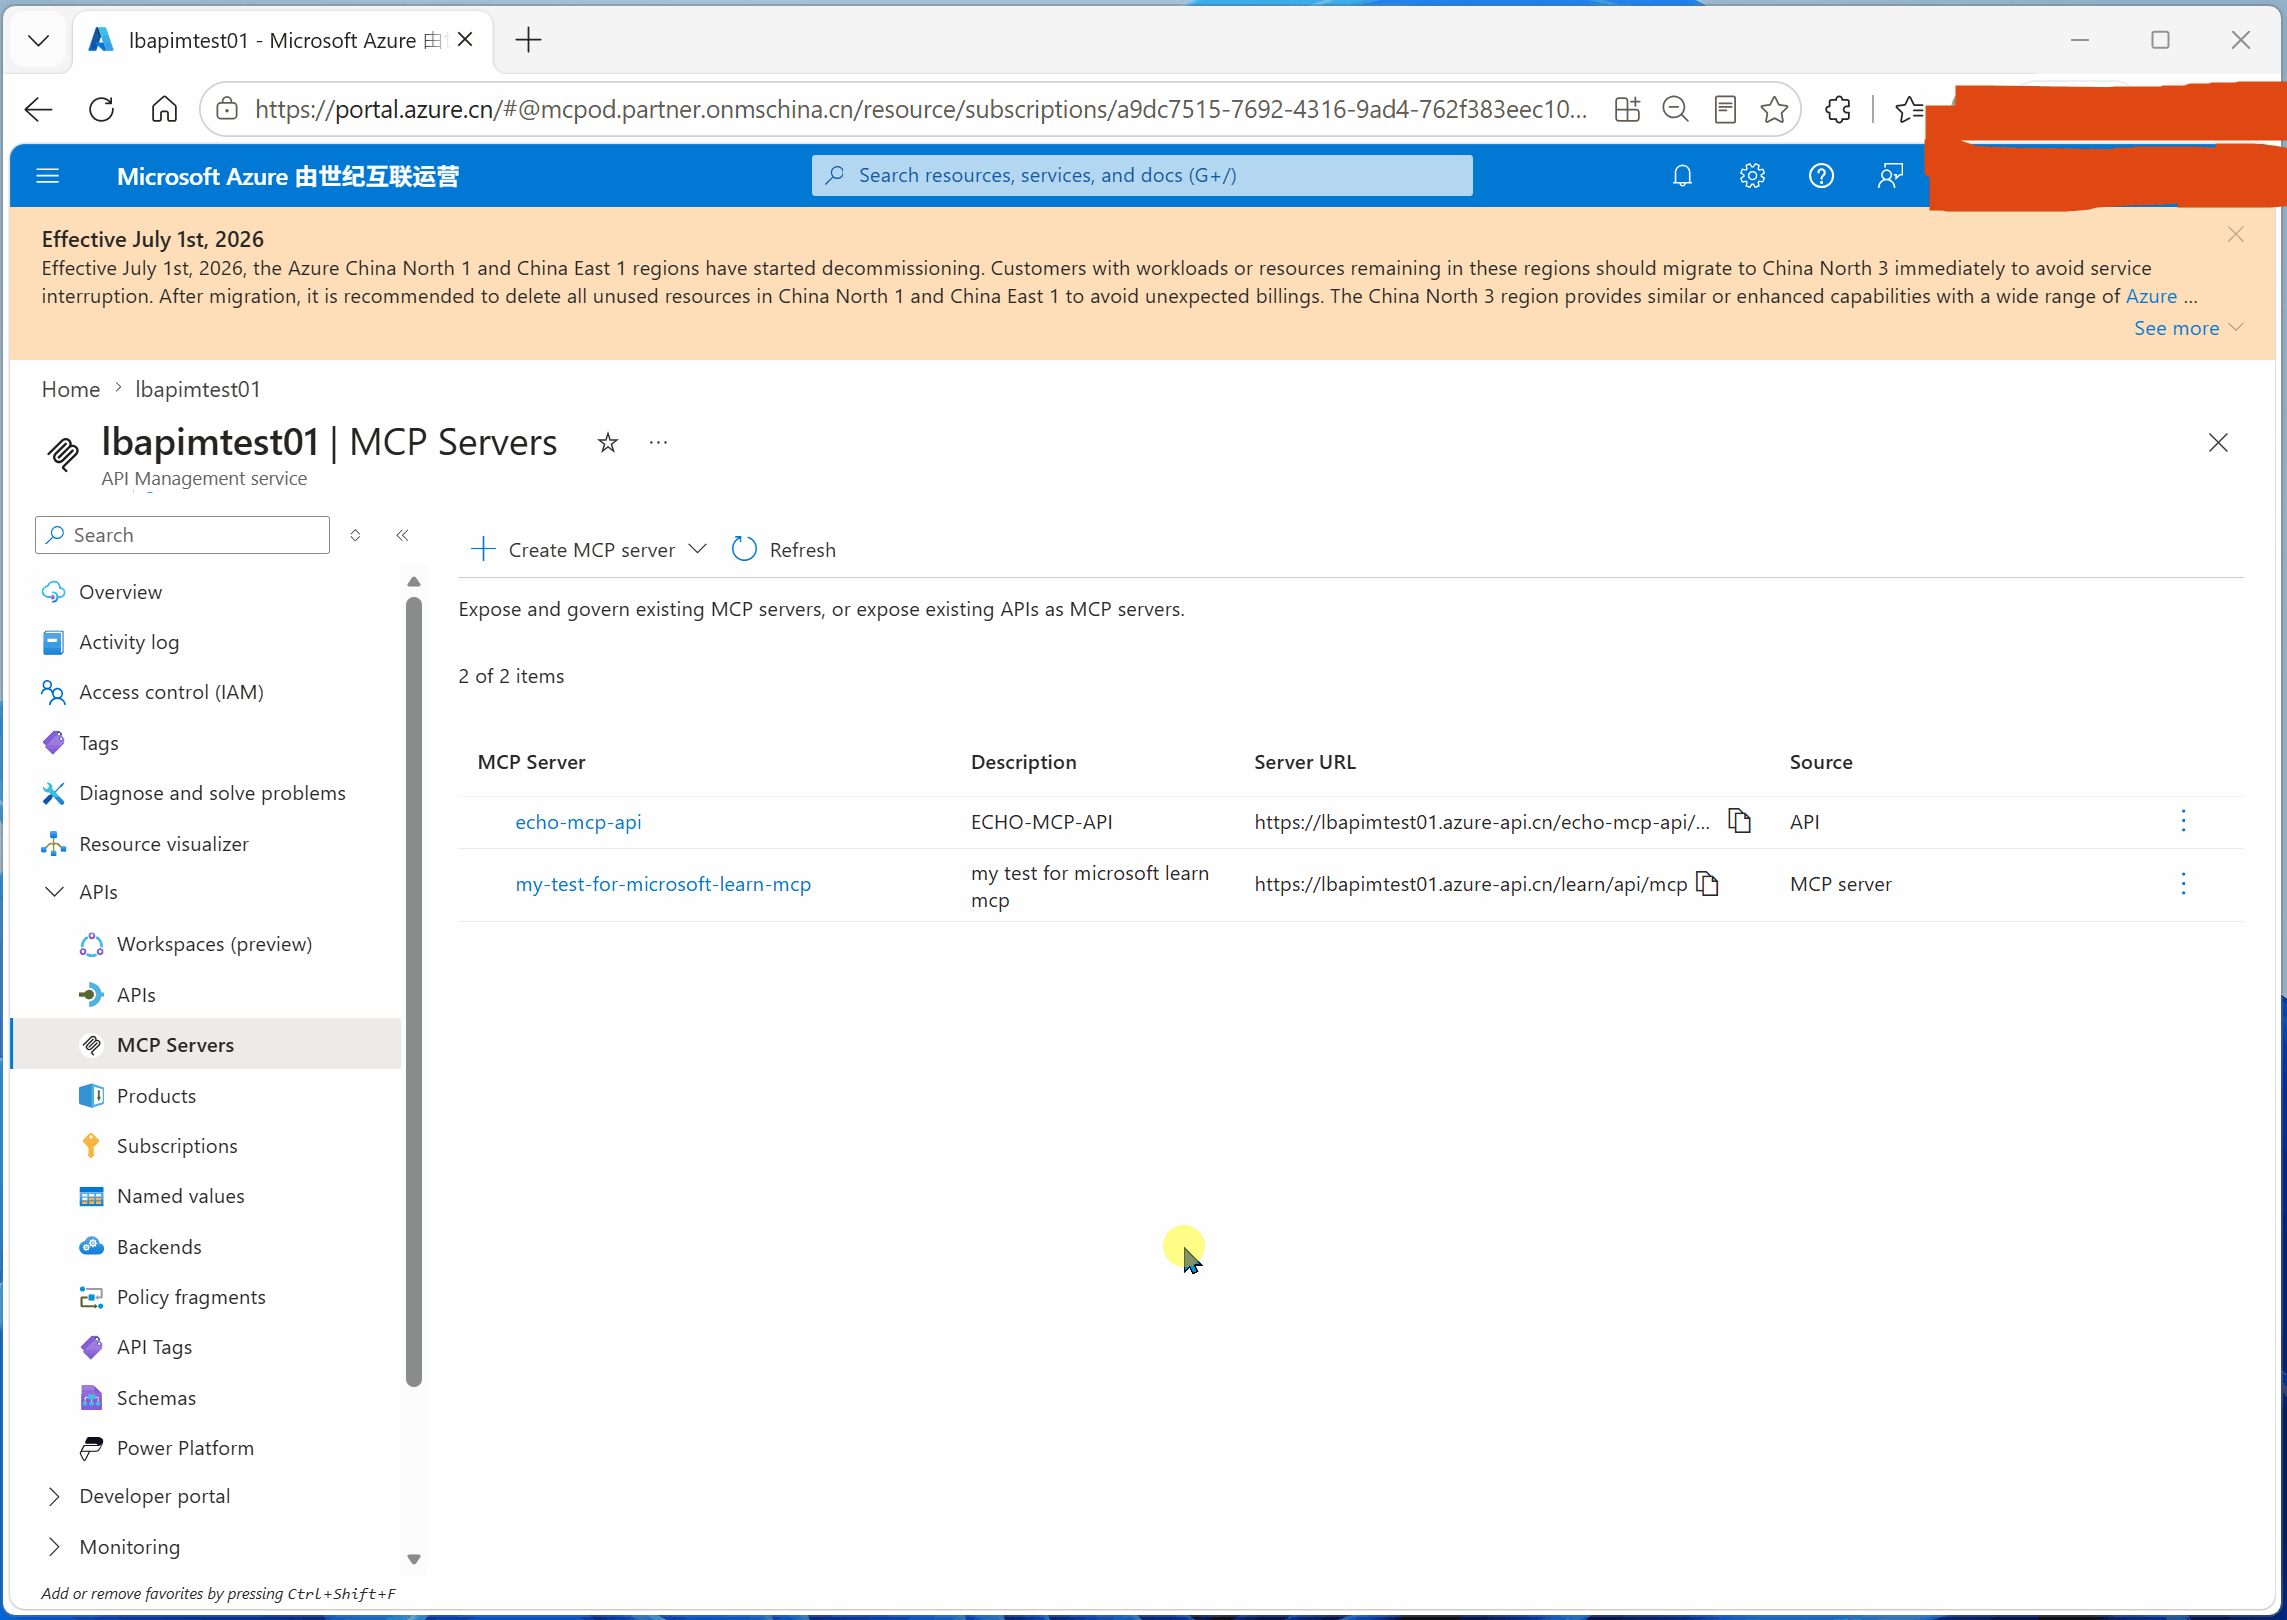Click the browser address bar URL
The height and width of the screenshot is (1620, 2287).
click(920, 109)
